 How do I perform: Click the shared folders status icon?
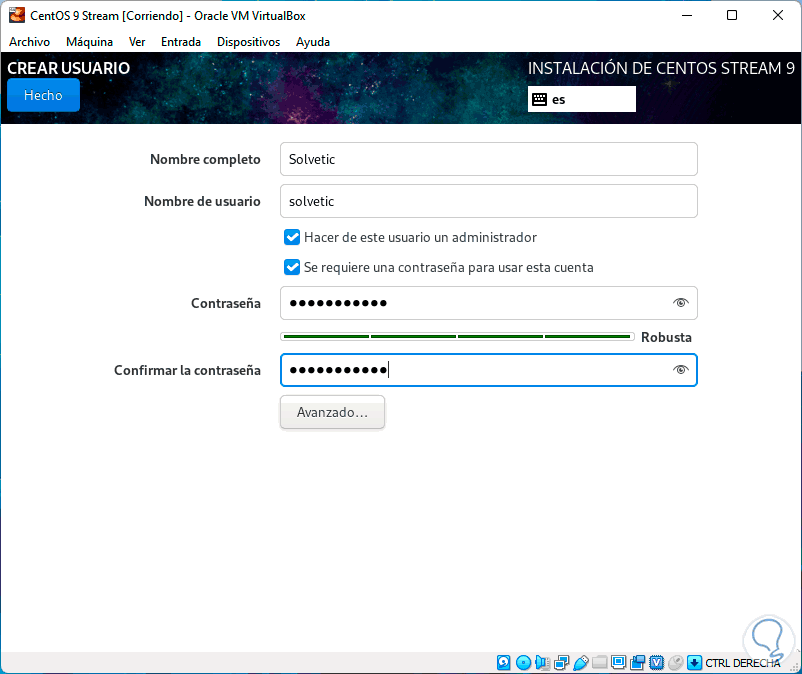[x=599, y=663]
